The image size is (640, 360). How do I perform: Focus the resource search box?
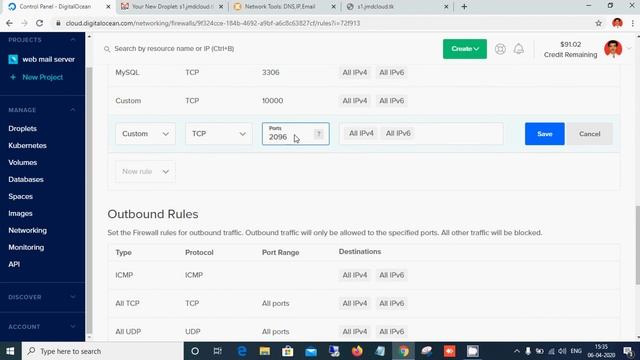point(174,49)
